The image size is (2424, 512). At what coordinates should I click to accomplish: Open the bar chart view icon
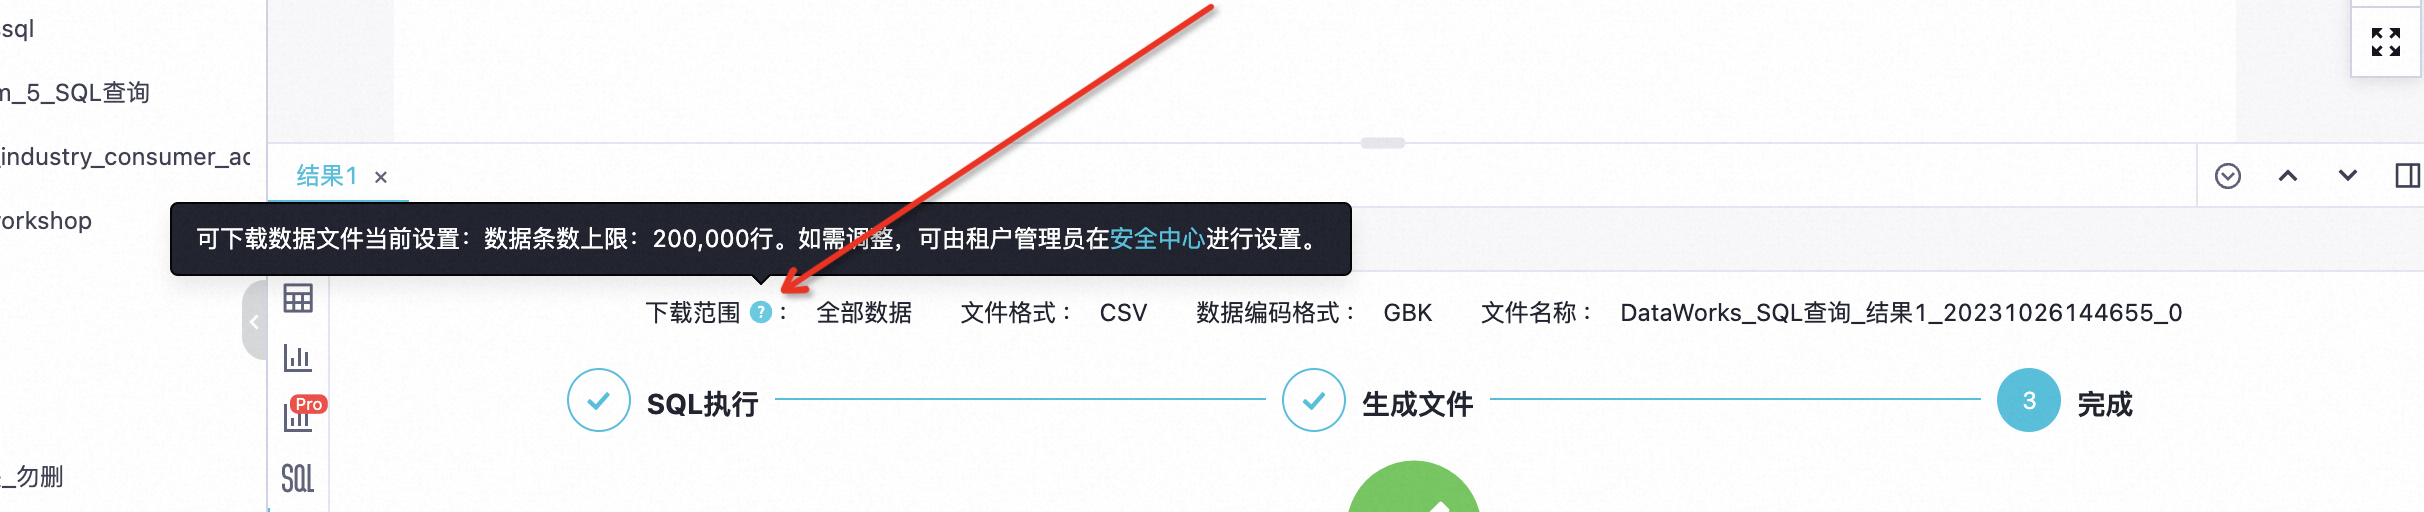pyautogui.click(x=298, y=358)
